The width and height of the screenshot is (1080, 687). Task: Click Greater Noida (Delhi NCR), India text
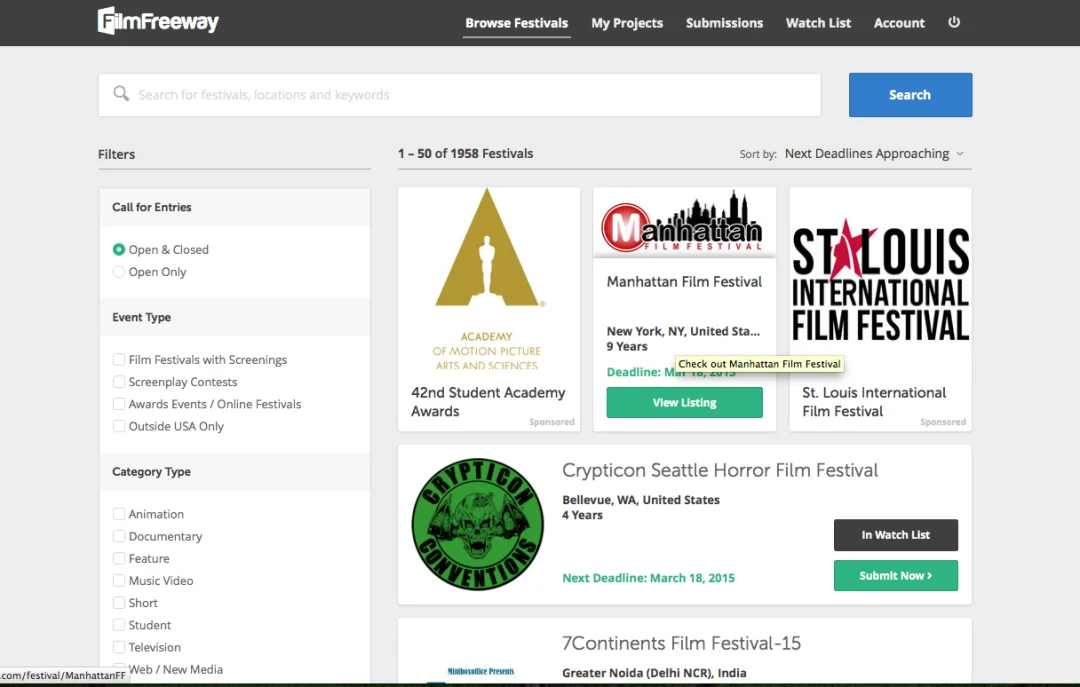[654, 673]
